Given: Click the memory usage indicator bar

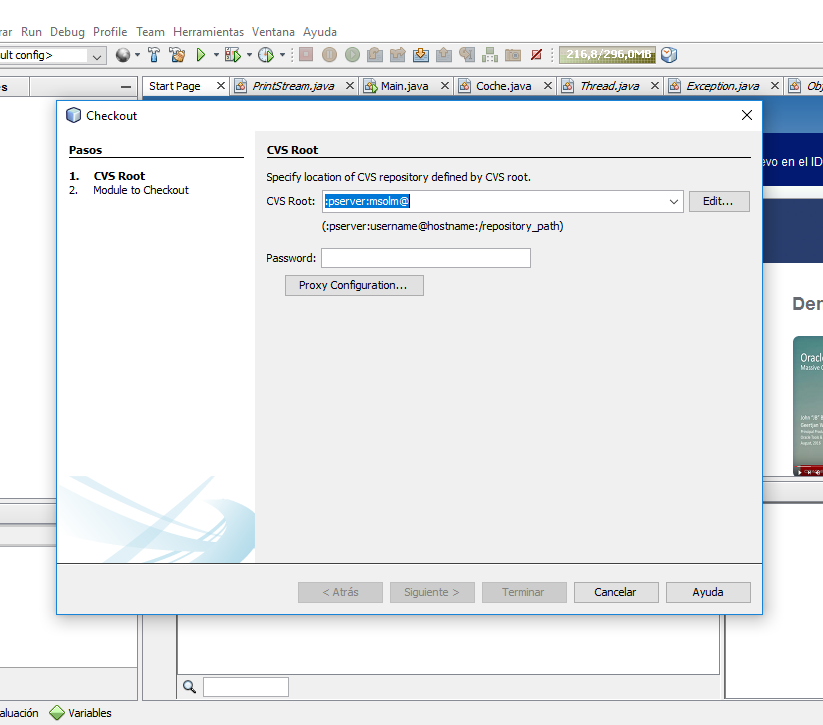Looking at the screenshot, I should tap(607, 55).
